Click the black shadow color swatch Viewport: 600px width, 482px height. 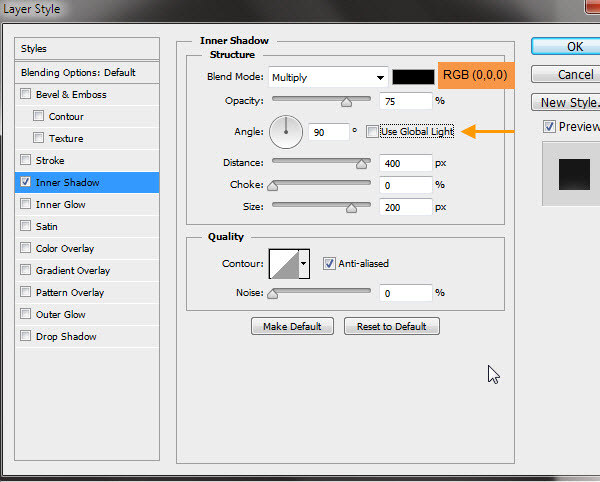[x=413, y=77]
